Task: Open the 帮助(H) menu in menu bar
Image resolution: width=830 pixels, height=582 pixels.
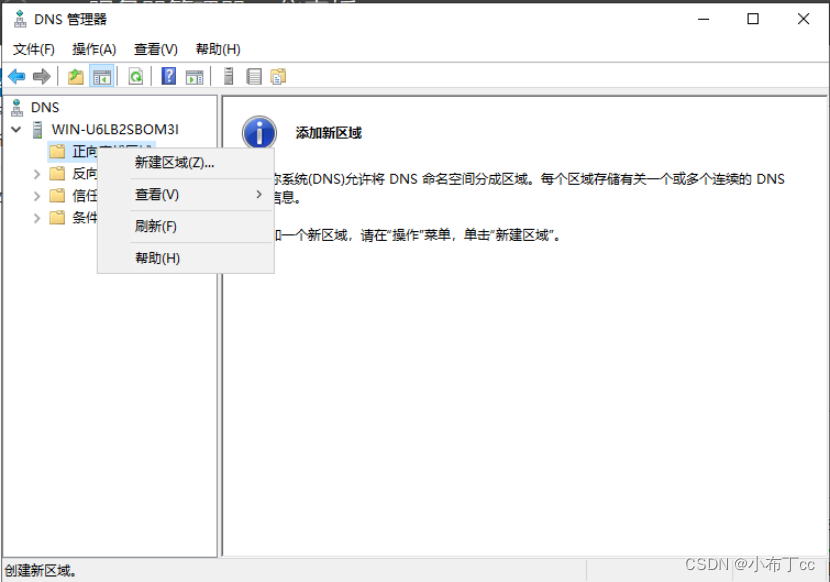Action: pos(218,49)
